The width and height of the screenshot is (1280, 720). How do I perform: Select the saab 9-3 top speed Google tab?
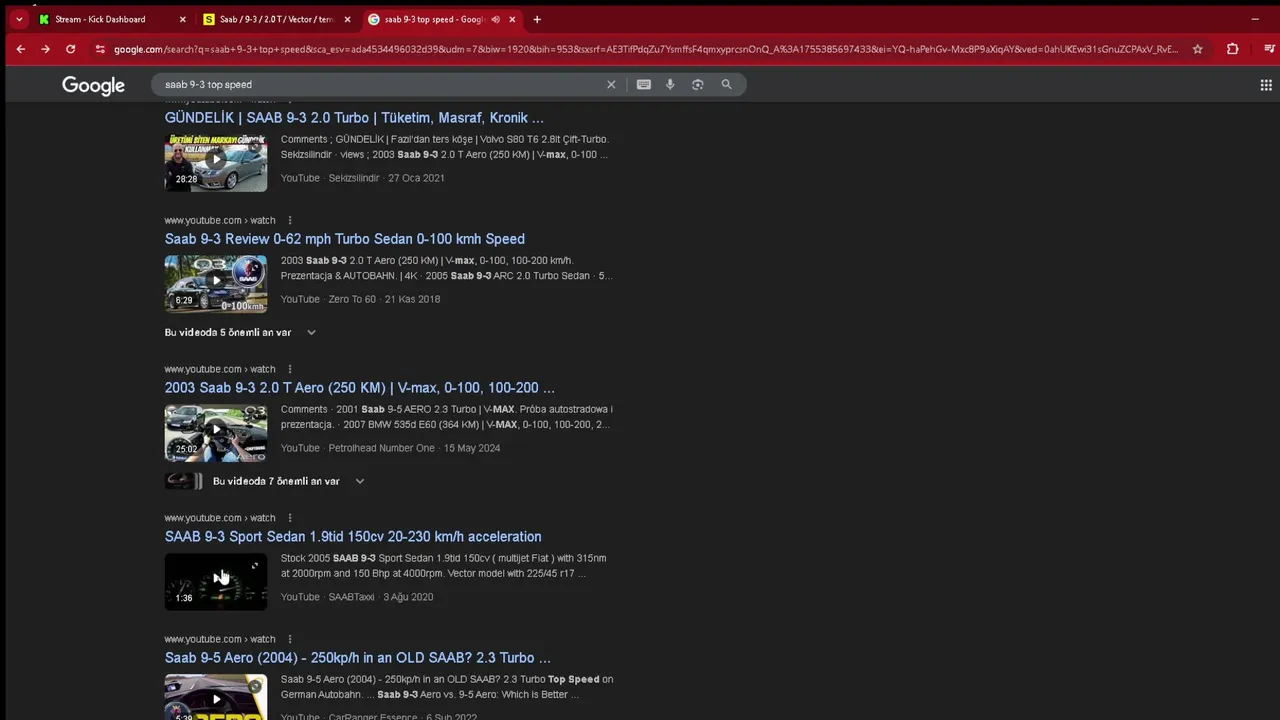[x=434, y=19]
